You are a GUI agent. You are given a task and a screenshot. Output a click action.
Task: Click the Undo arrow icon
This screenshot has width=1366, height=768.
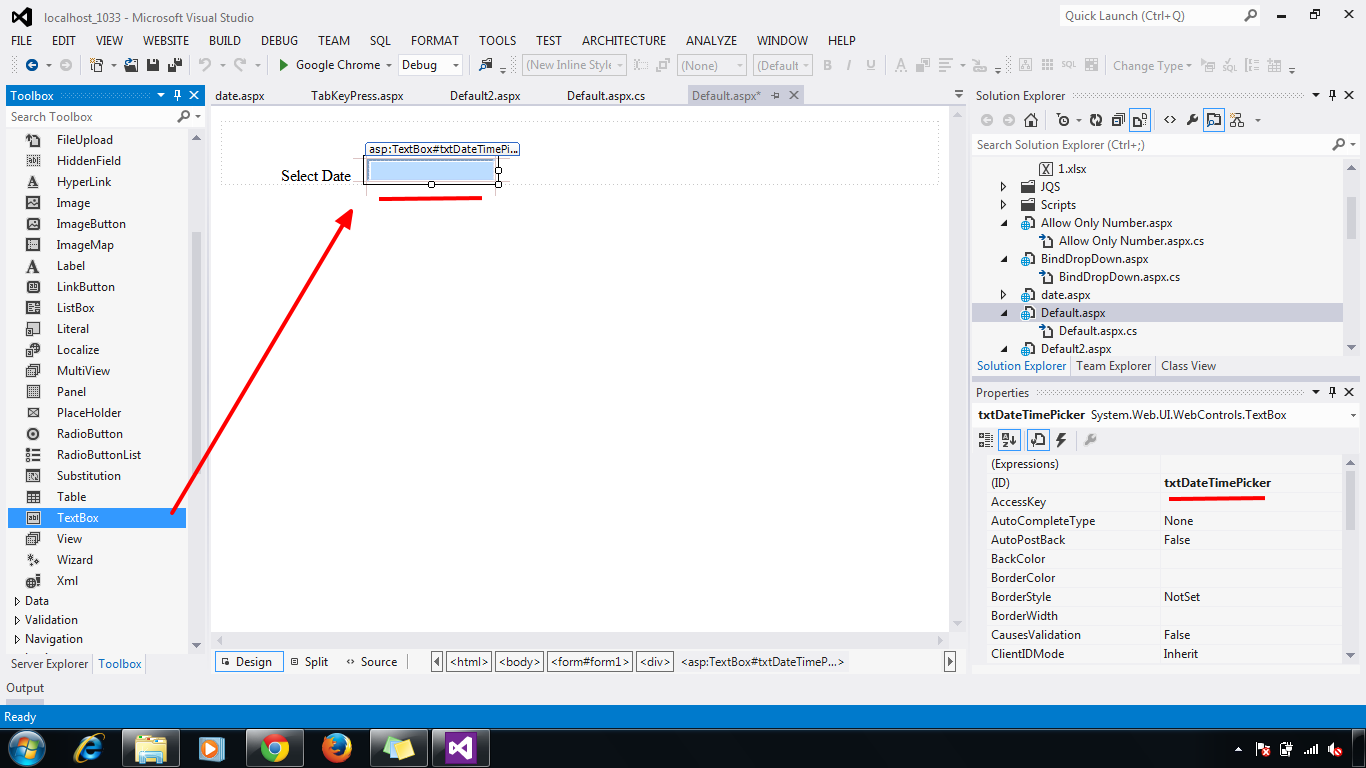[x=204, y=65]
